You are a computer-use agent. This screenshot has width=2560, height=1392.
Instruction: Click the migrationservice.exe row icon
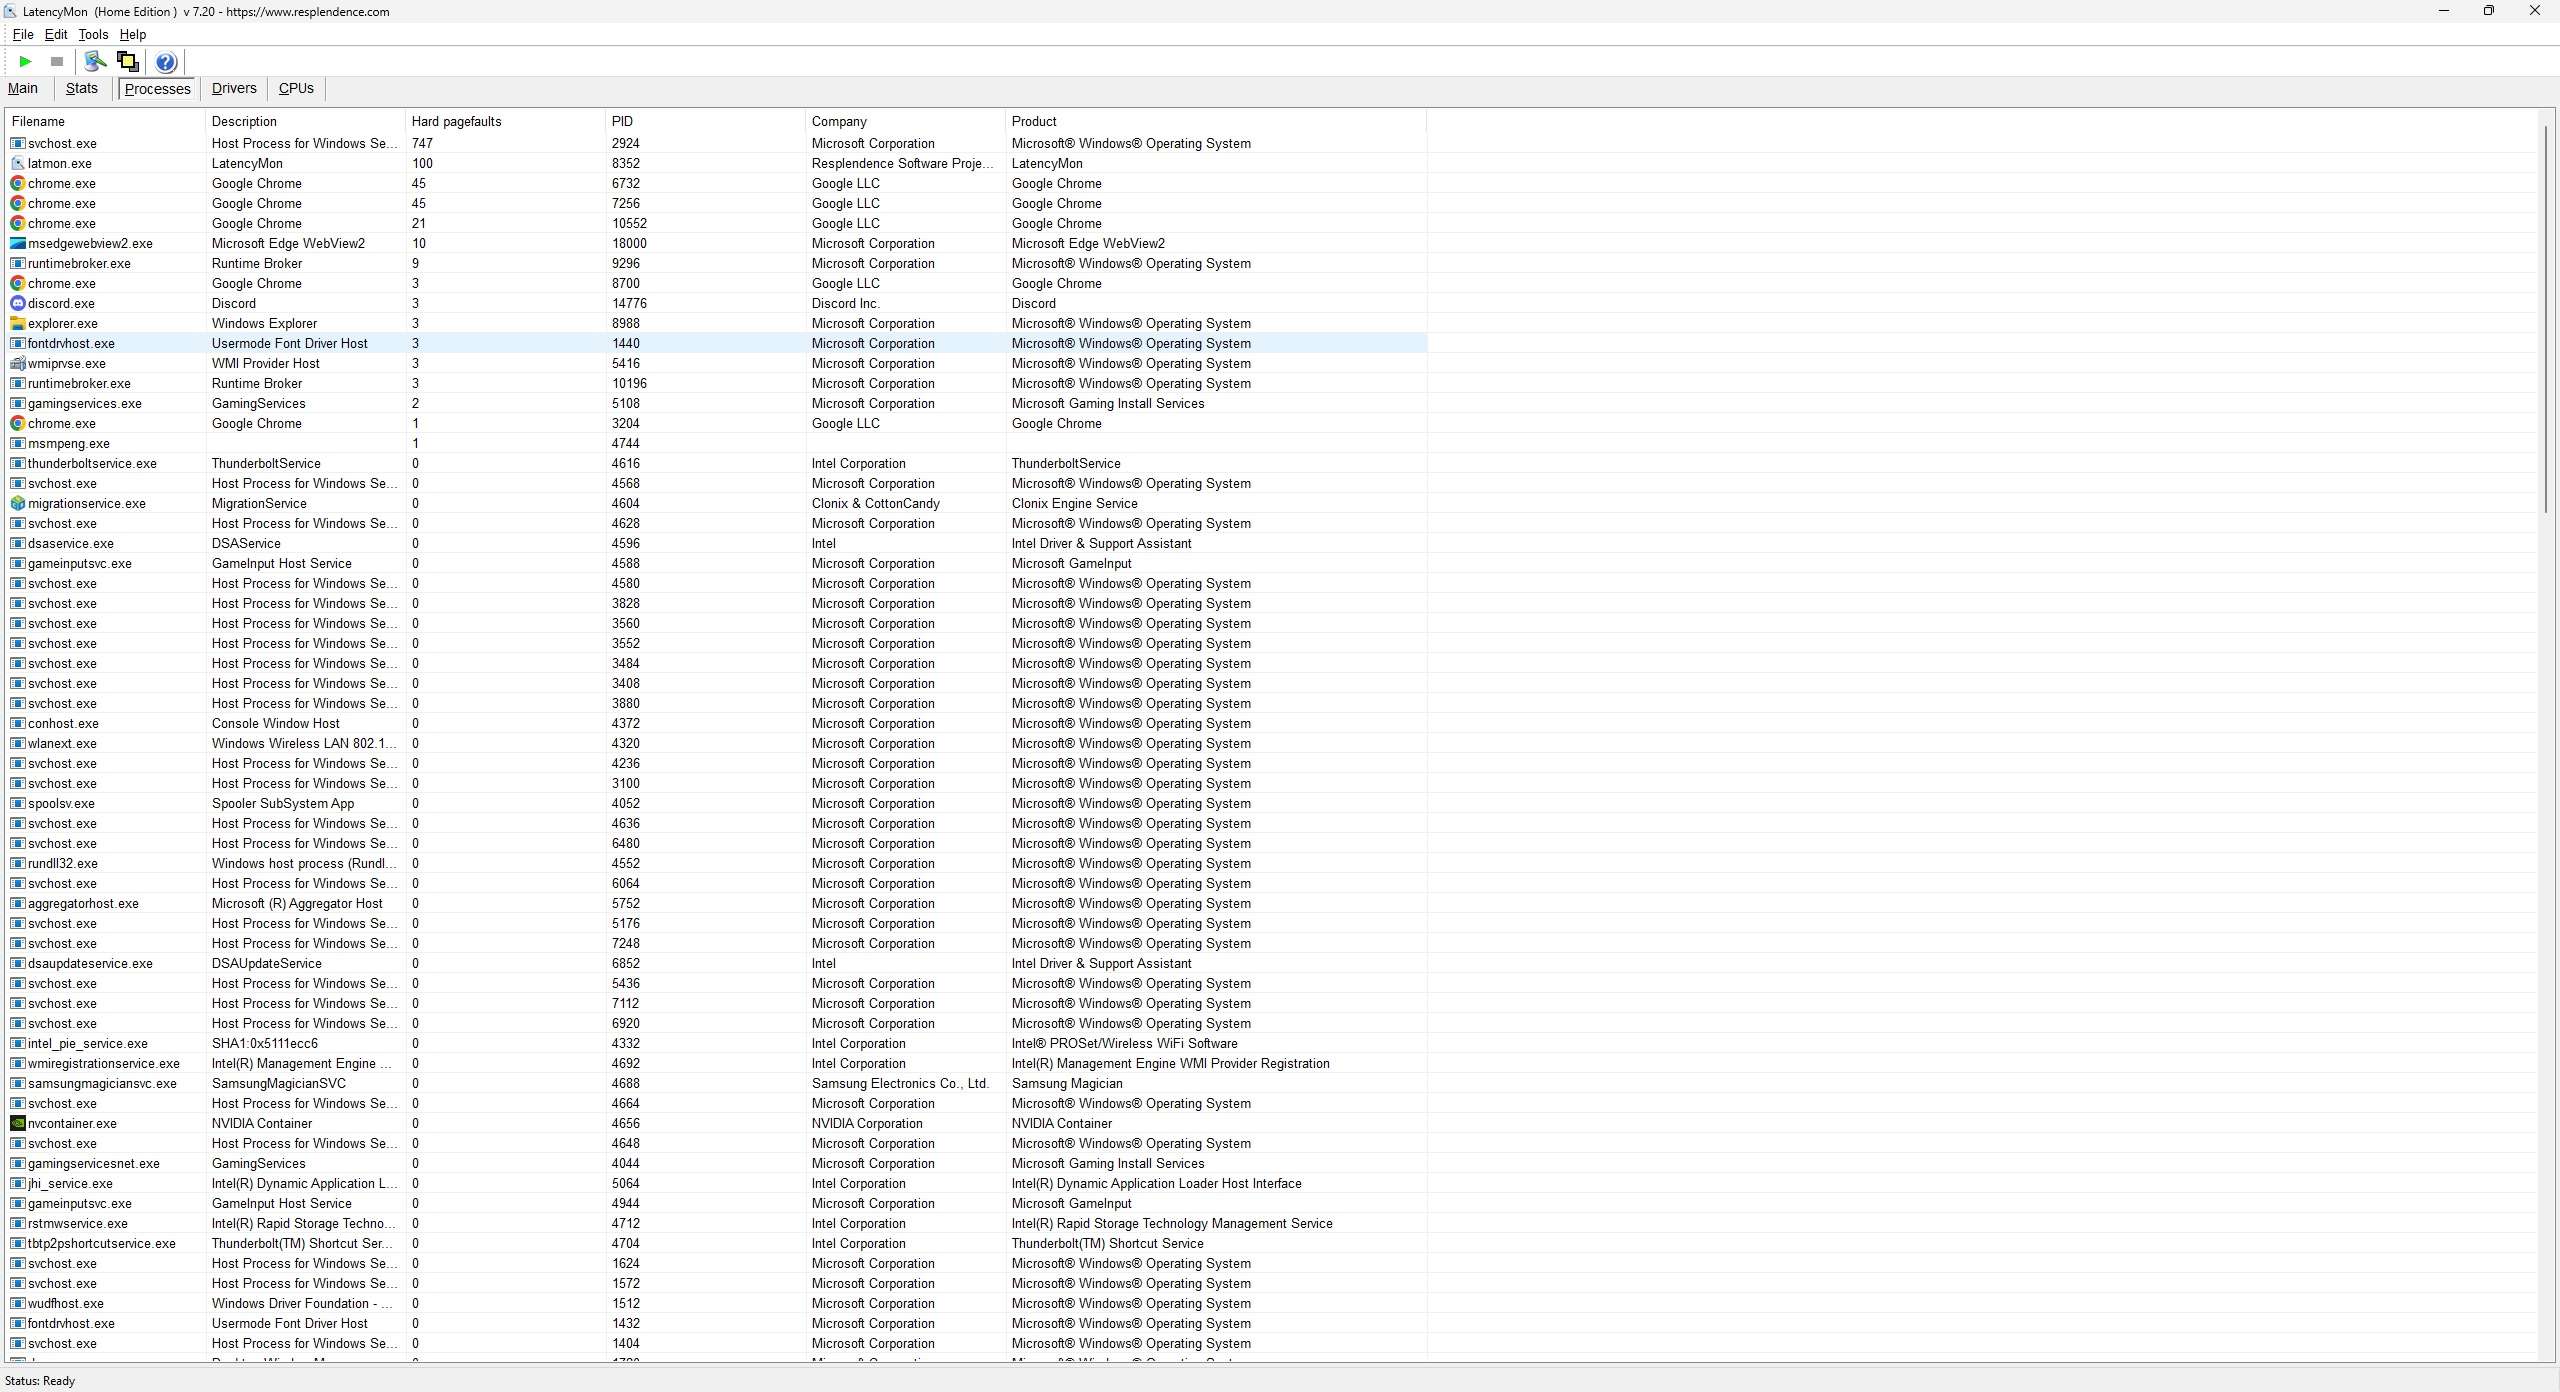(x=18, y=503)
